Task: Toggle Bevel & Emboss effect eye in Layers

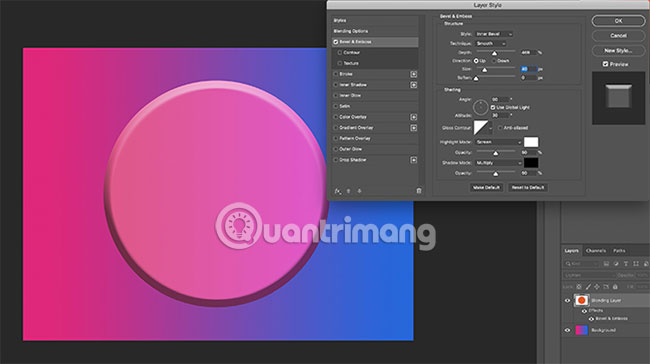Action: coord(591,319)
